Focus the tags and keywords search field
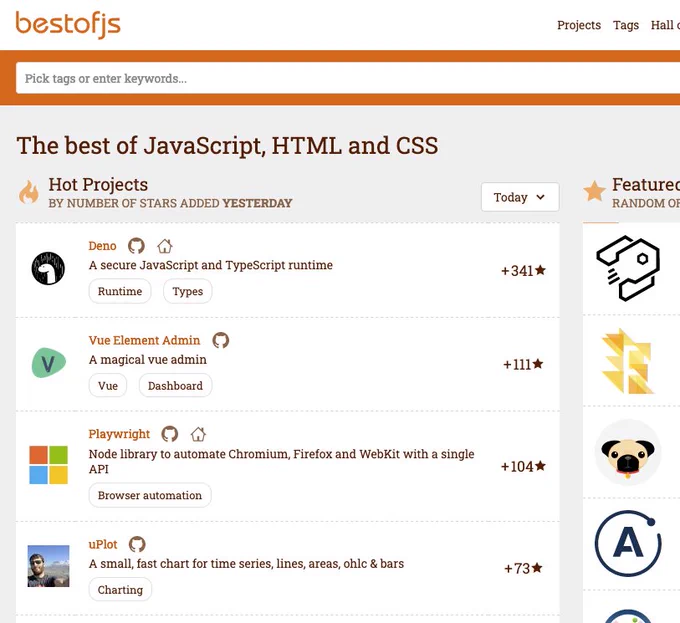The width and height of the screenshot is (680, 623). coord(348,78)
